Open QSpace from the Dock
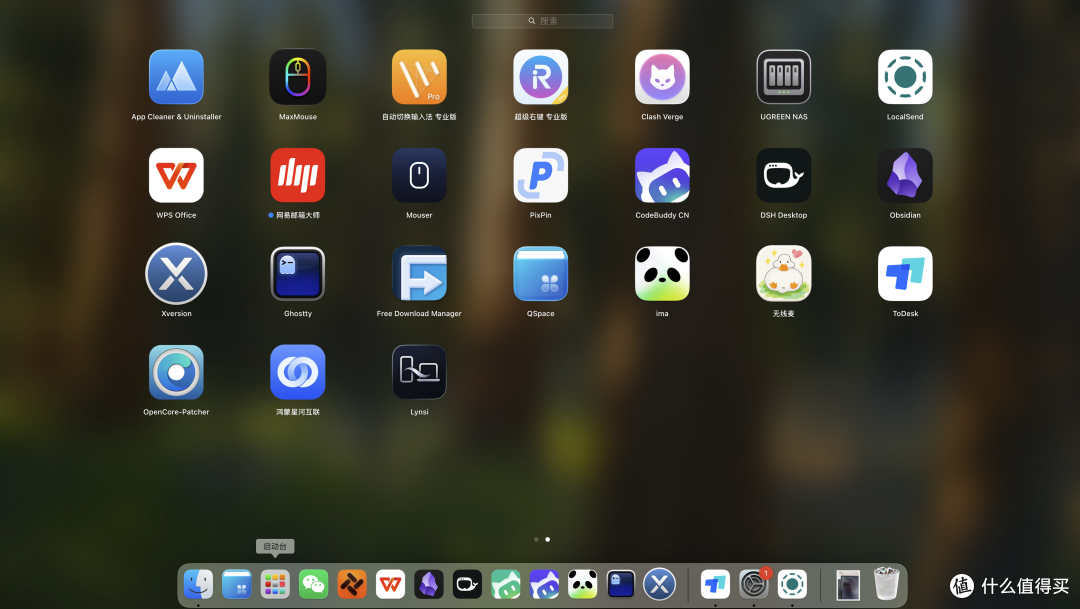1080x609 pixels. point(236,584)
